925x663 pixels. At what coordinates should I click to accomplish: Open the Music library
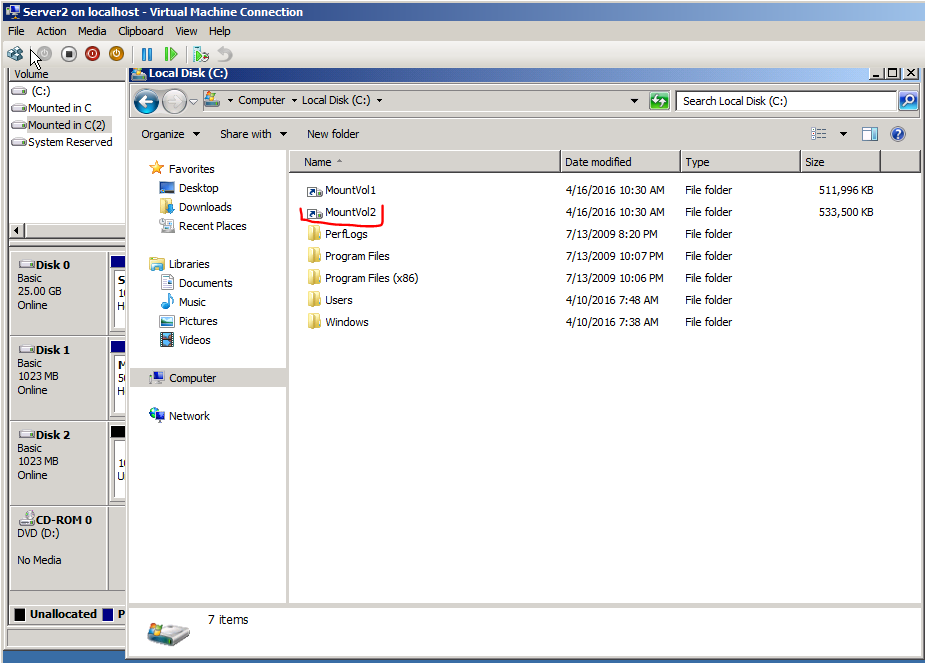click(192, 302)
